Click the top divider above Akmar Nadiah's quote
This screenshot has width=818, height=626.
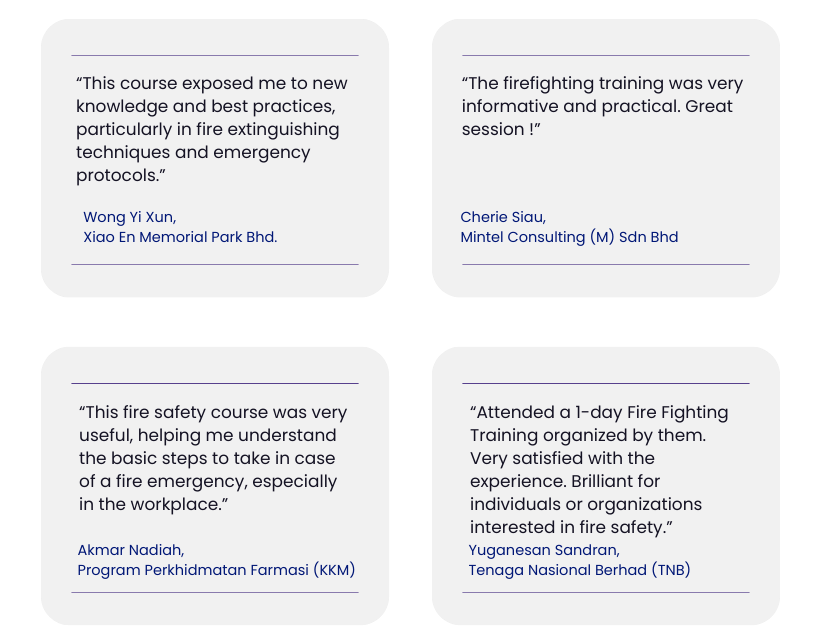tap(215, 383)
